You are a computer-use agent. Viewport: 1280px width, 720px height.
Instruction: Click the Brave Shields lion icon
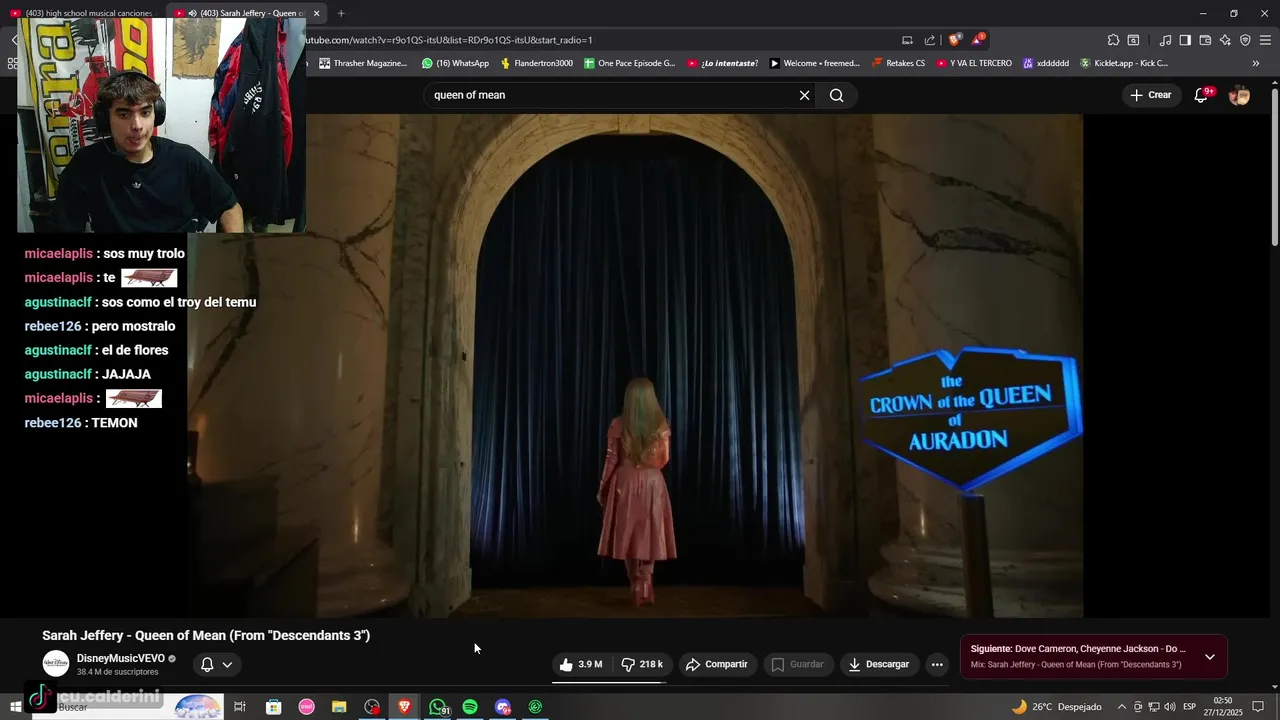955,40
